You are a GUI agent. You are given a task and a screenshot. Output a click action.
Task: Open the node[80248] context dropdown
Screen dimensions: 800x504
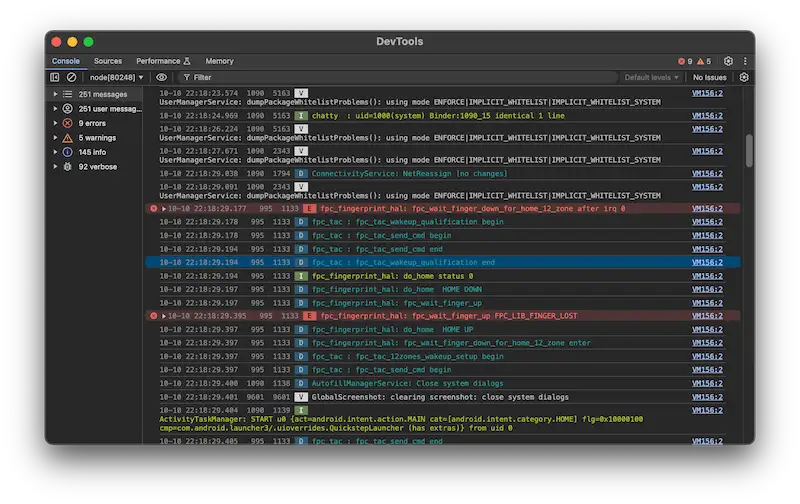117,77
